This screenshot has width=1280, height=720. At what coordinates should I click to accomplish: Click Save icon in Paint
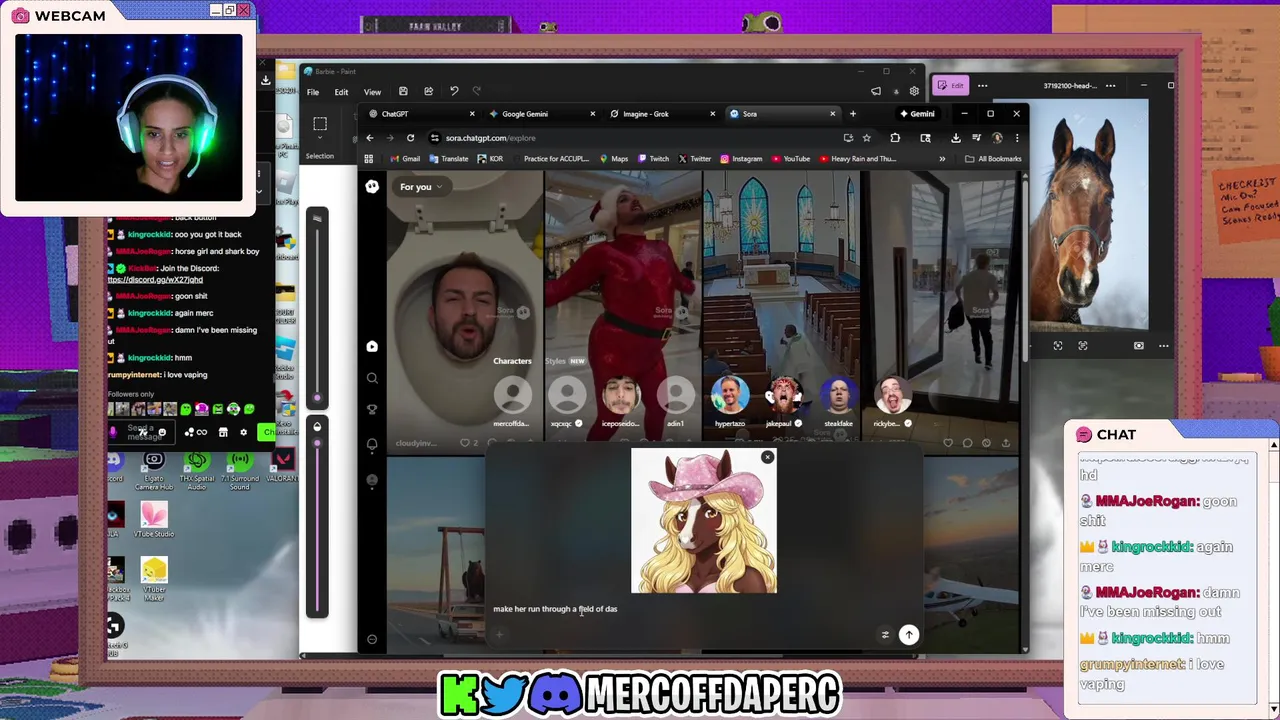pyautogui.click(x=403, y=91)
